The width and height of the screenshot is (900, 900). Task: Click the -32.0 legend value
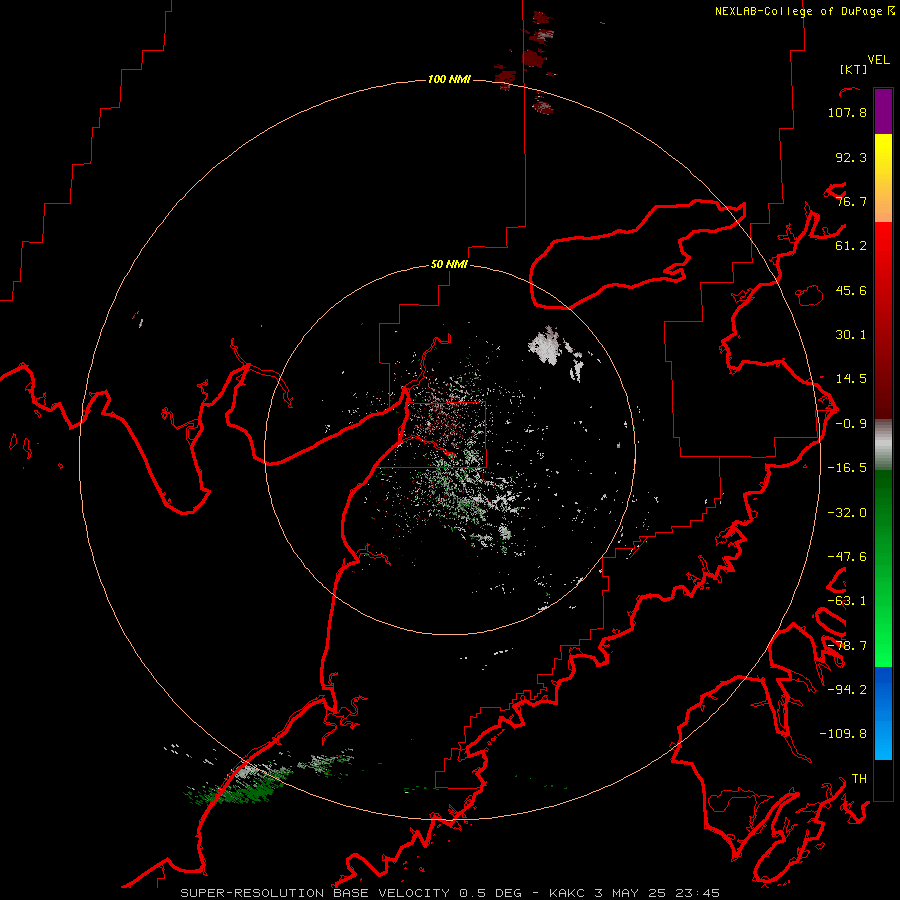pyautogui.click(x=847, y=513)
